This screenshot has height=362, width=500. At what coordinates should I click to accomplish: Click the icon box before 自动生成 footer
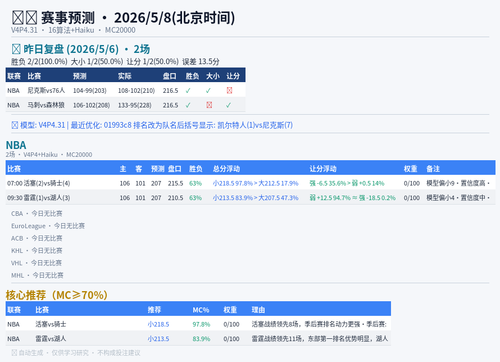coord(14,353)
